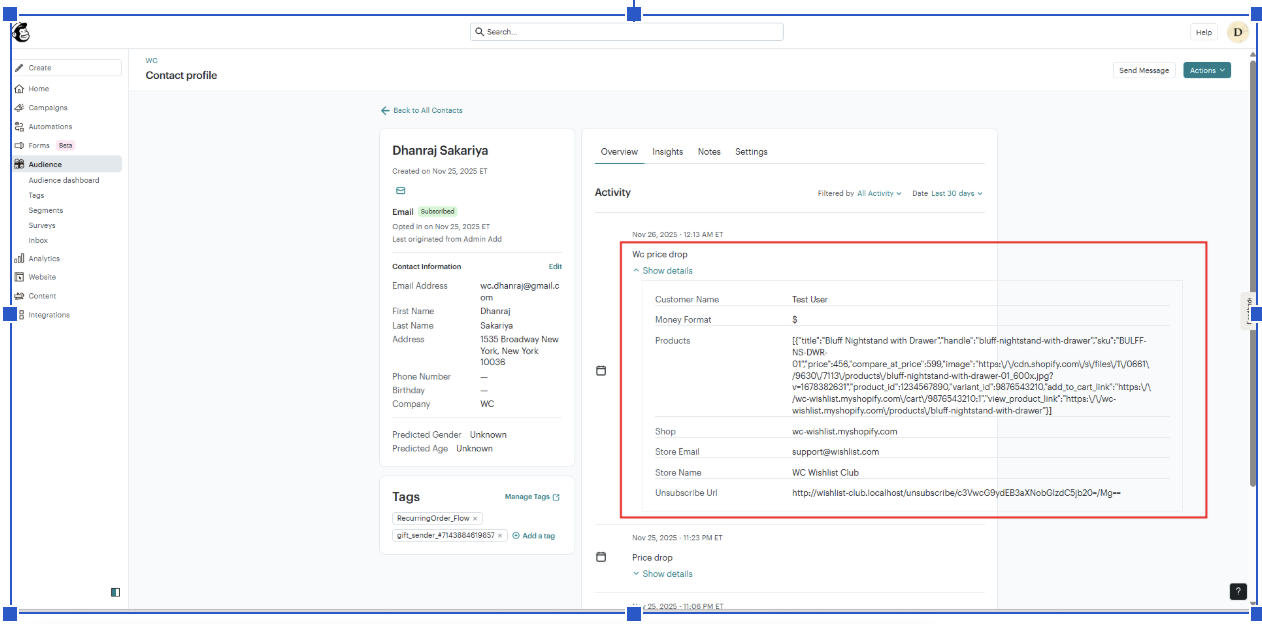Open Segments in the sidebar
The width and height of the screenshot is (1262, 624).
tap(46, 211)
